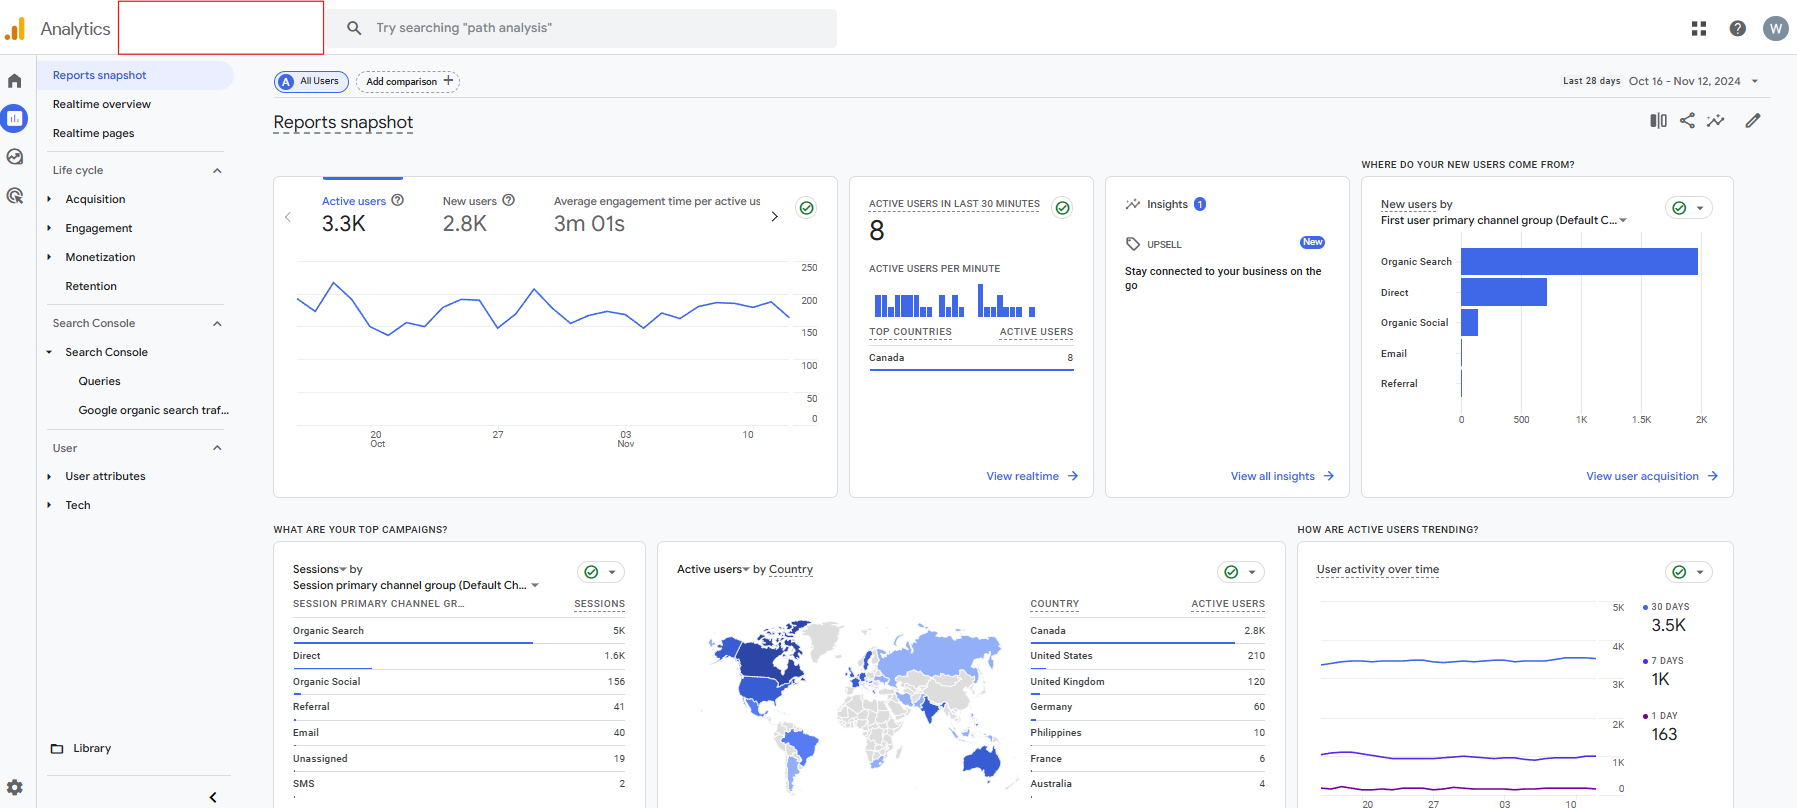Open the Explore icon in left rail

click(x=14, y=157)
